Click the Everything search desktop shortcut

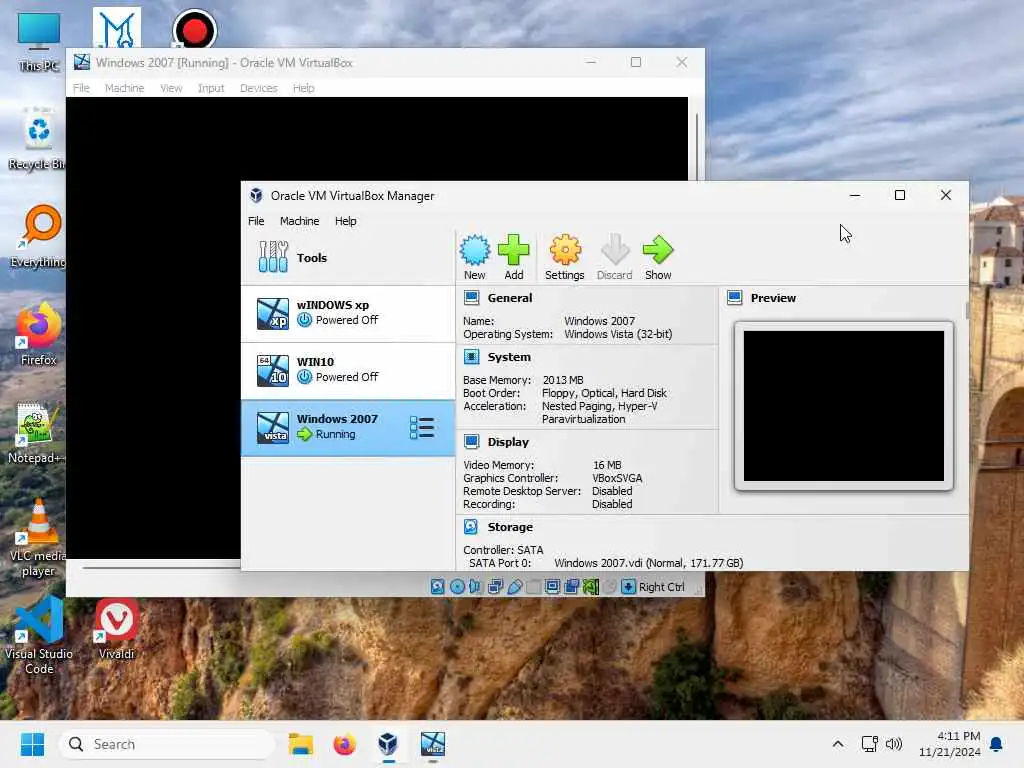[39, 236]
